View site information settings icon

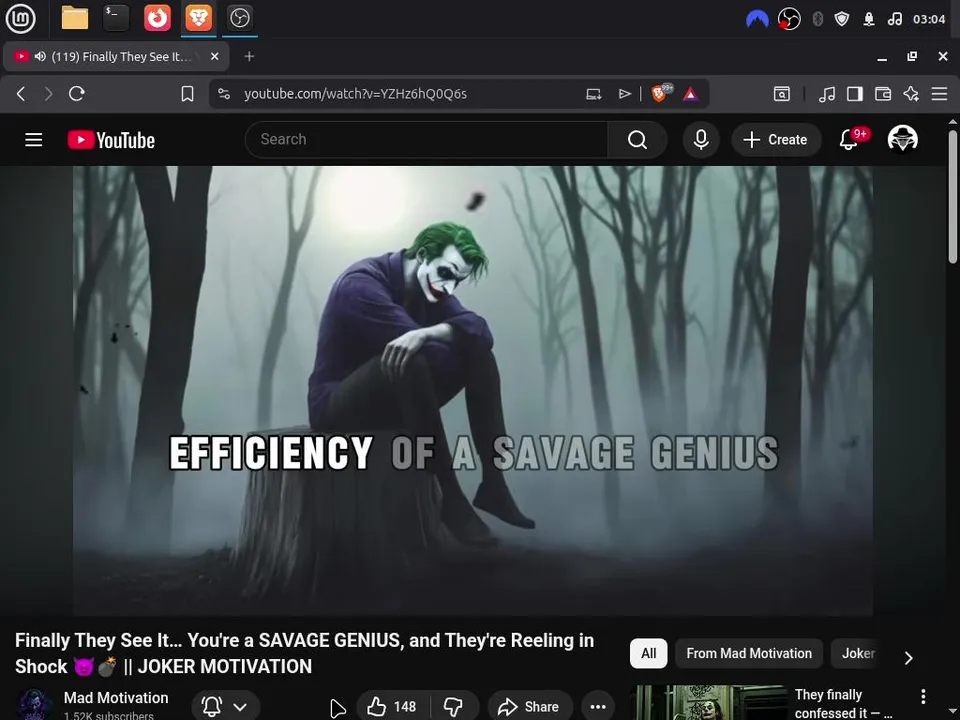click(x=224, y=94)
